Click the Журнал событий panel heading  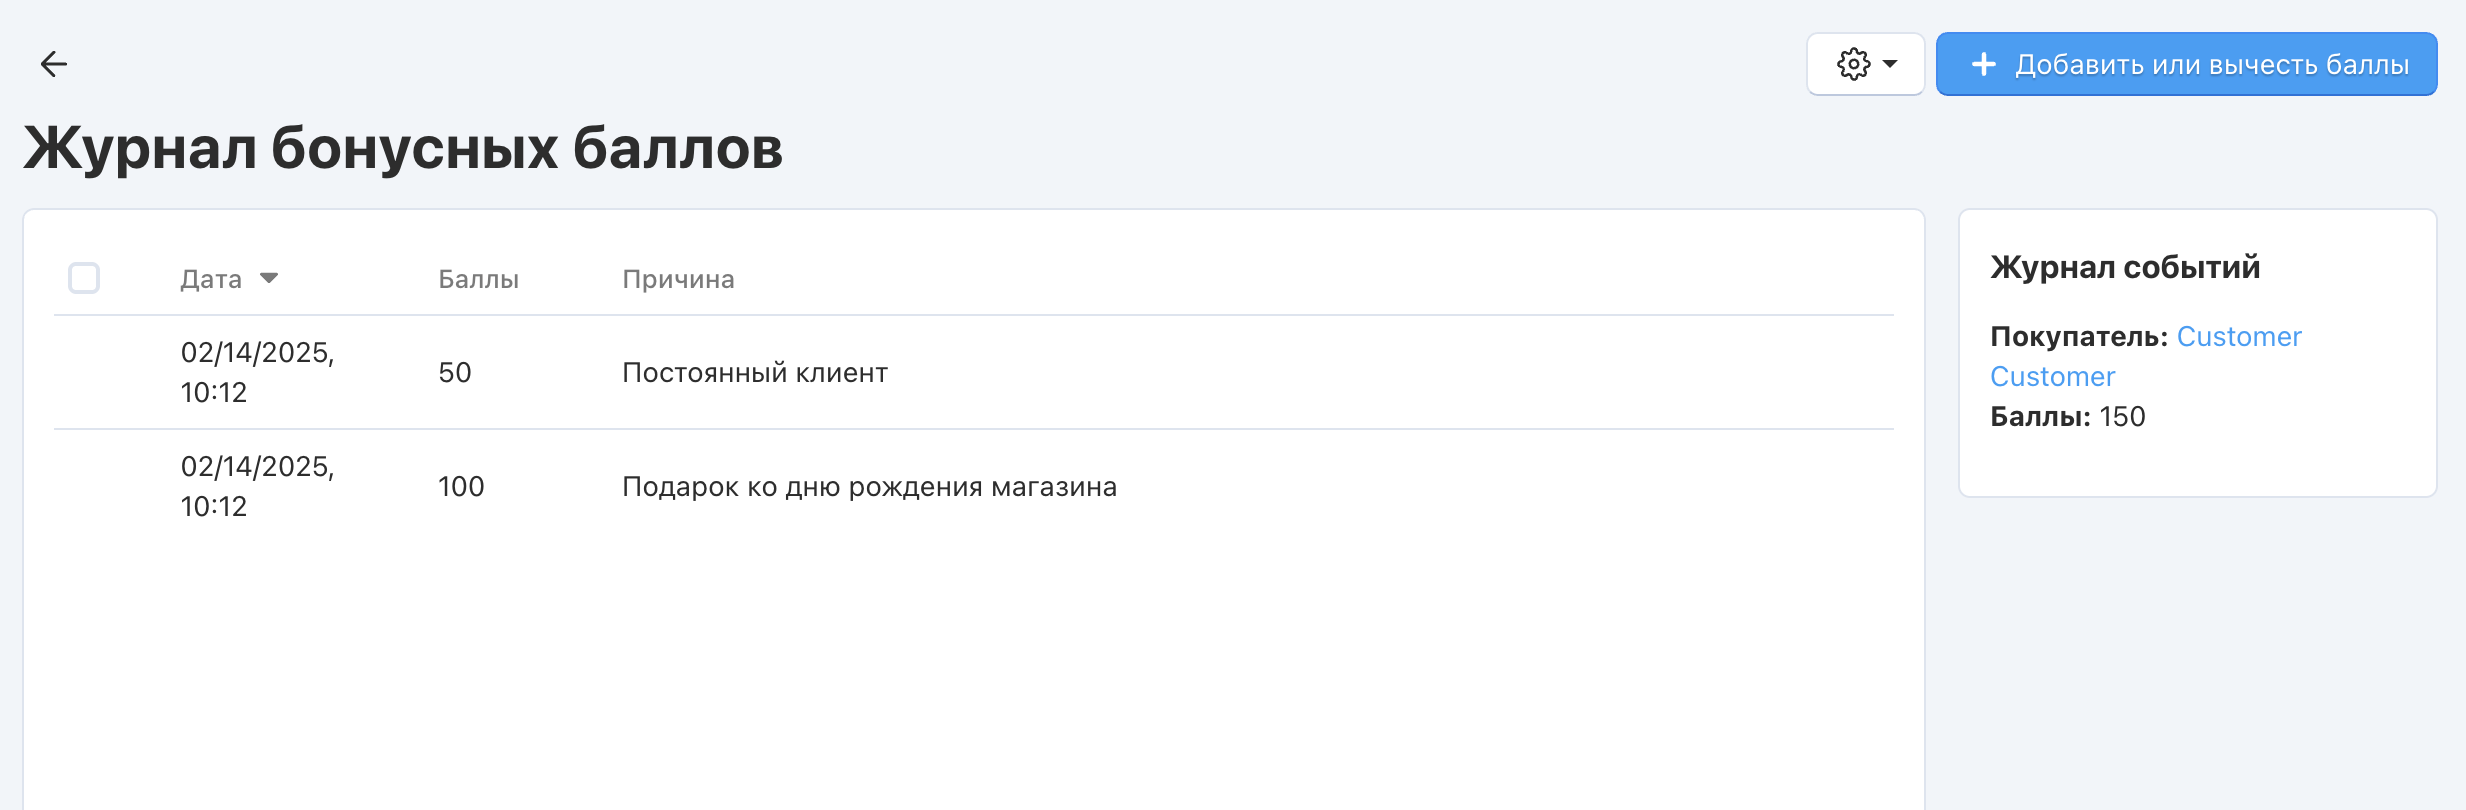2125,267
